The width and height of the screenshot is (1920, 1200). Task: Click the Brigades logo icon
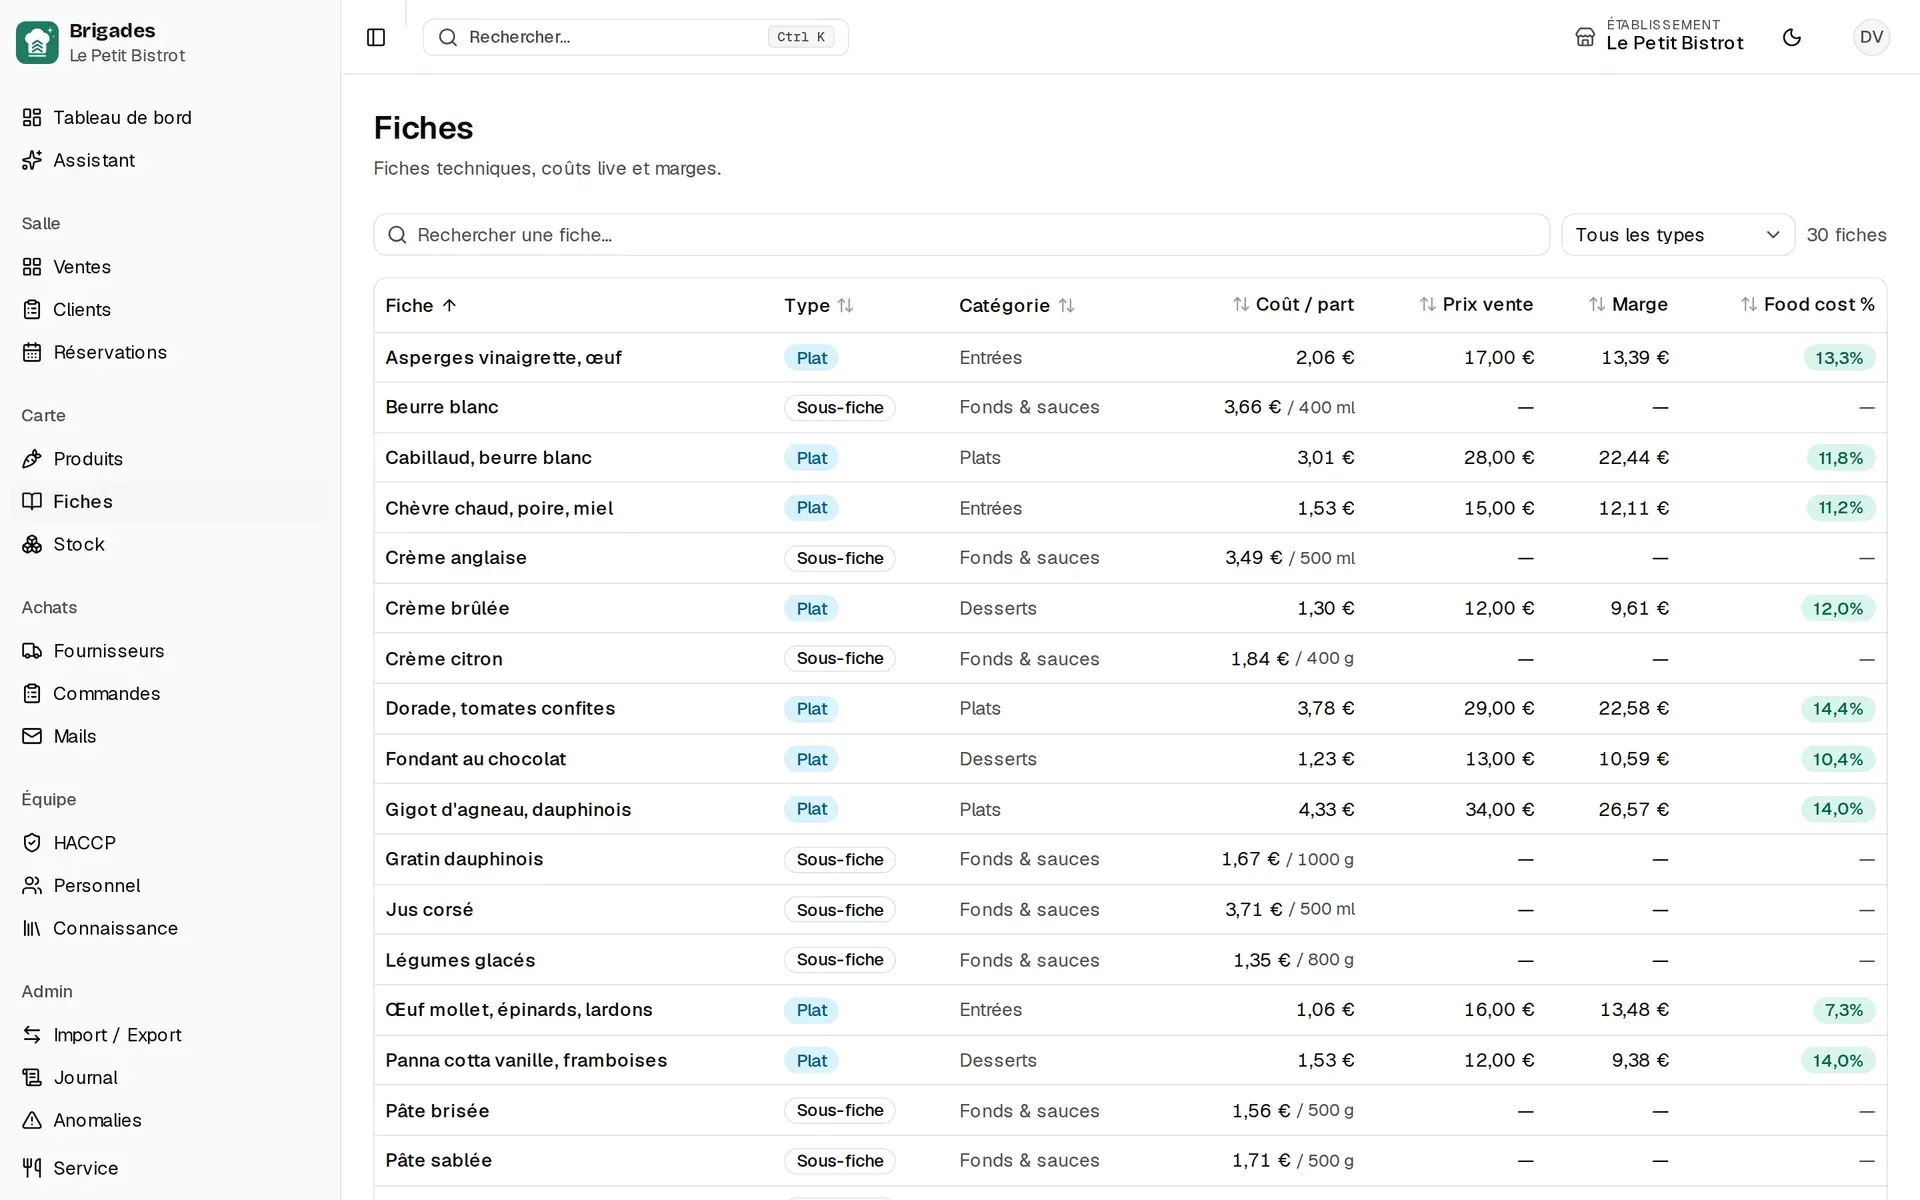[37, 43]
